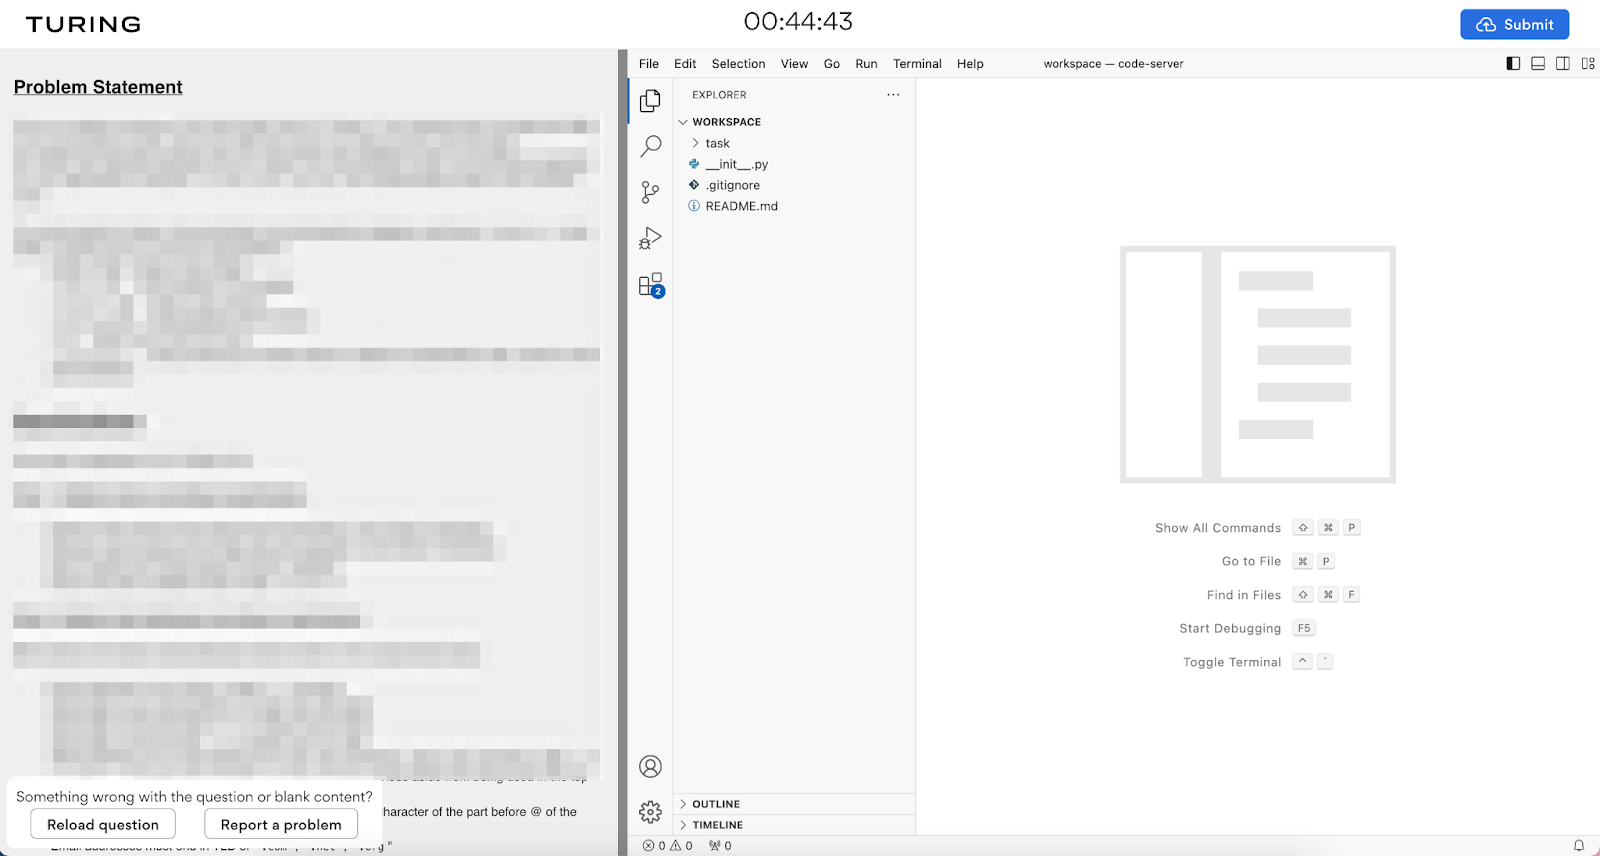Expand the OUTLINE section
The width and height of the screenshot is (1600, 856).
[683, 804]
